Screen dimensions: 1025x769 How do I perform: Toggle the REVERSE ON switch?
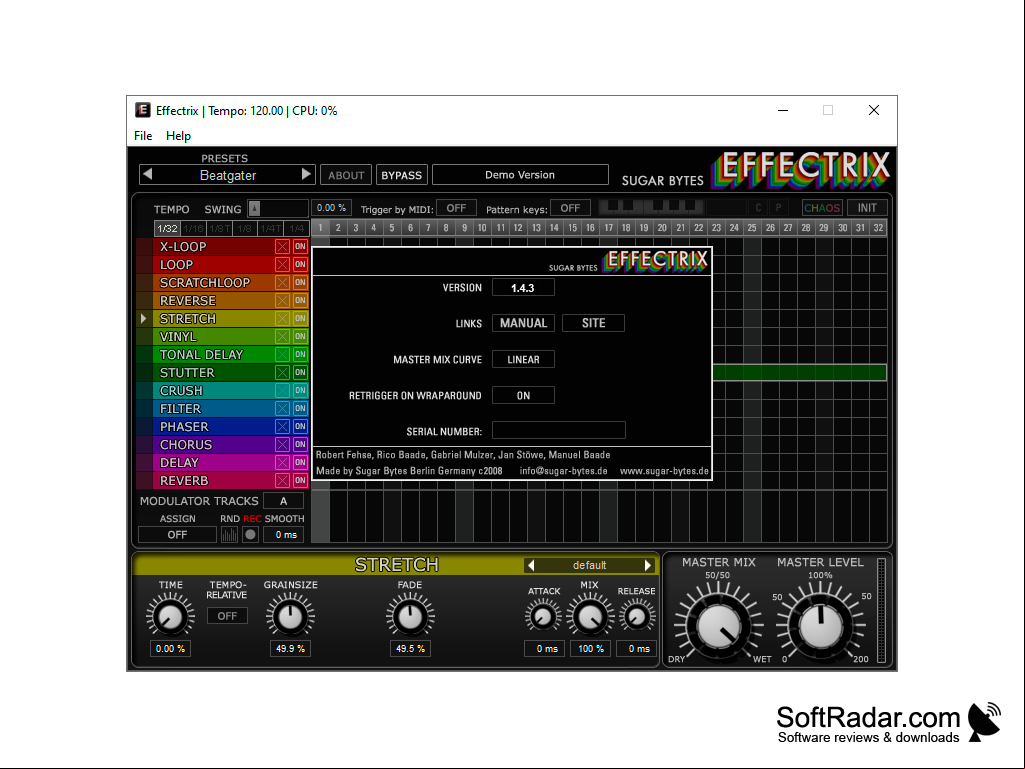(x=300, y=301)
